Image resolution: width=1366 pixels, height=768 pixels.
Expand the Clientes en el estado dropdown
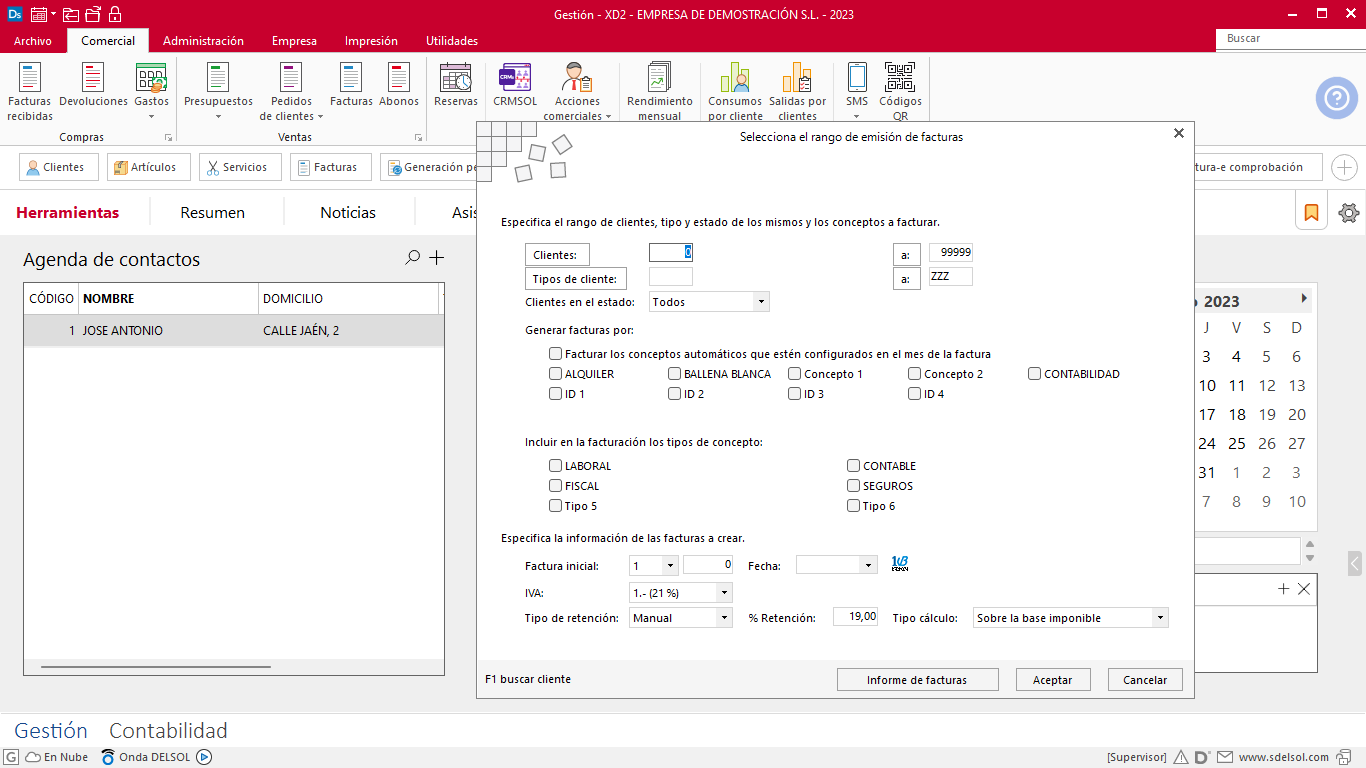tap(761, 302)
